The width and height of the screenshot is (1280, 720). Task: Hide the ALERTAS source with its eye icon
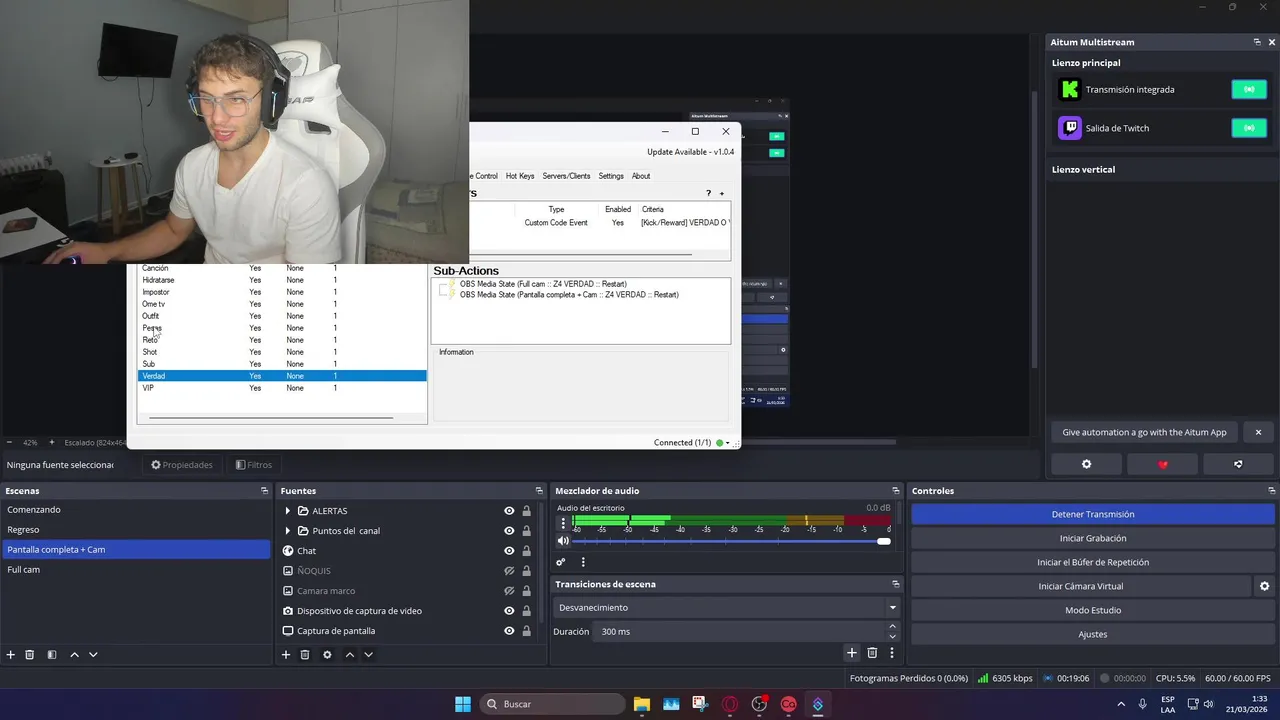[x=509, y=511]
